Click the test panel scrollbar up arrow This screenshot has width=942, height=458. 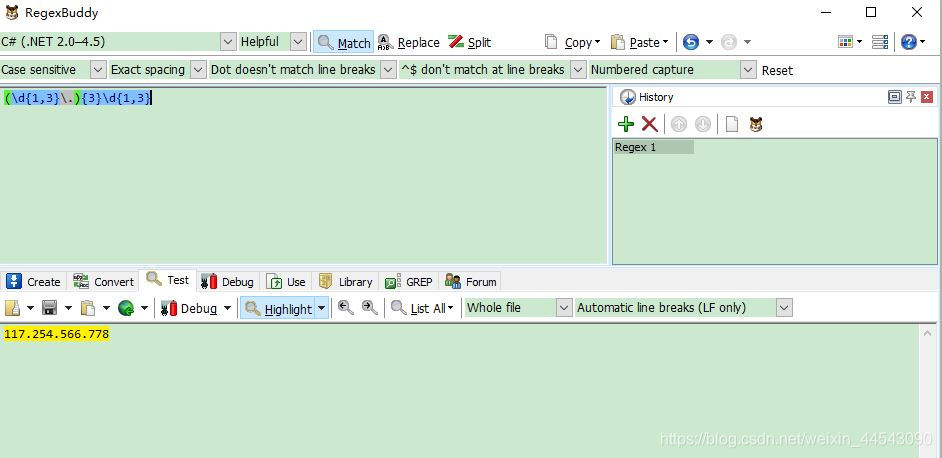[929, 332]
